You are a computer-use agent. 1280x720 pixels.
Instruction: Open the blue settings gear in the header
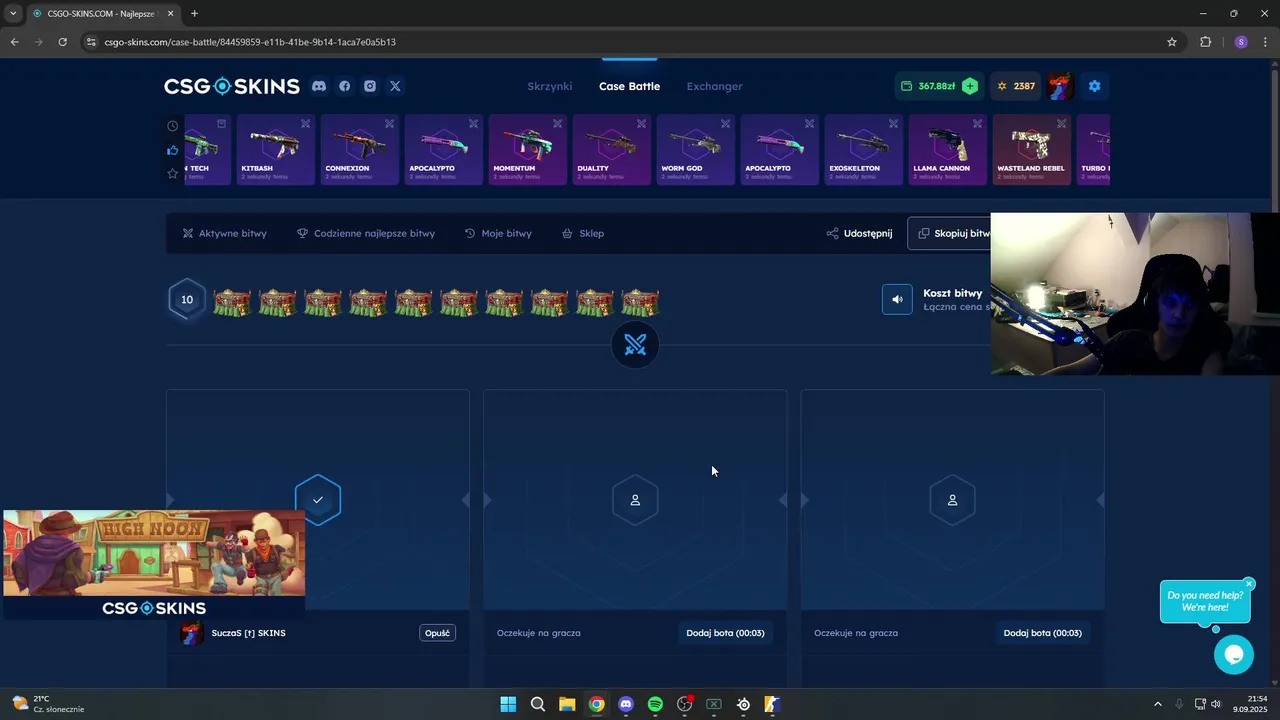(1094, 86)
